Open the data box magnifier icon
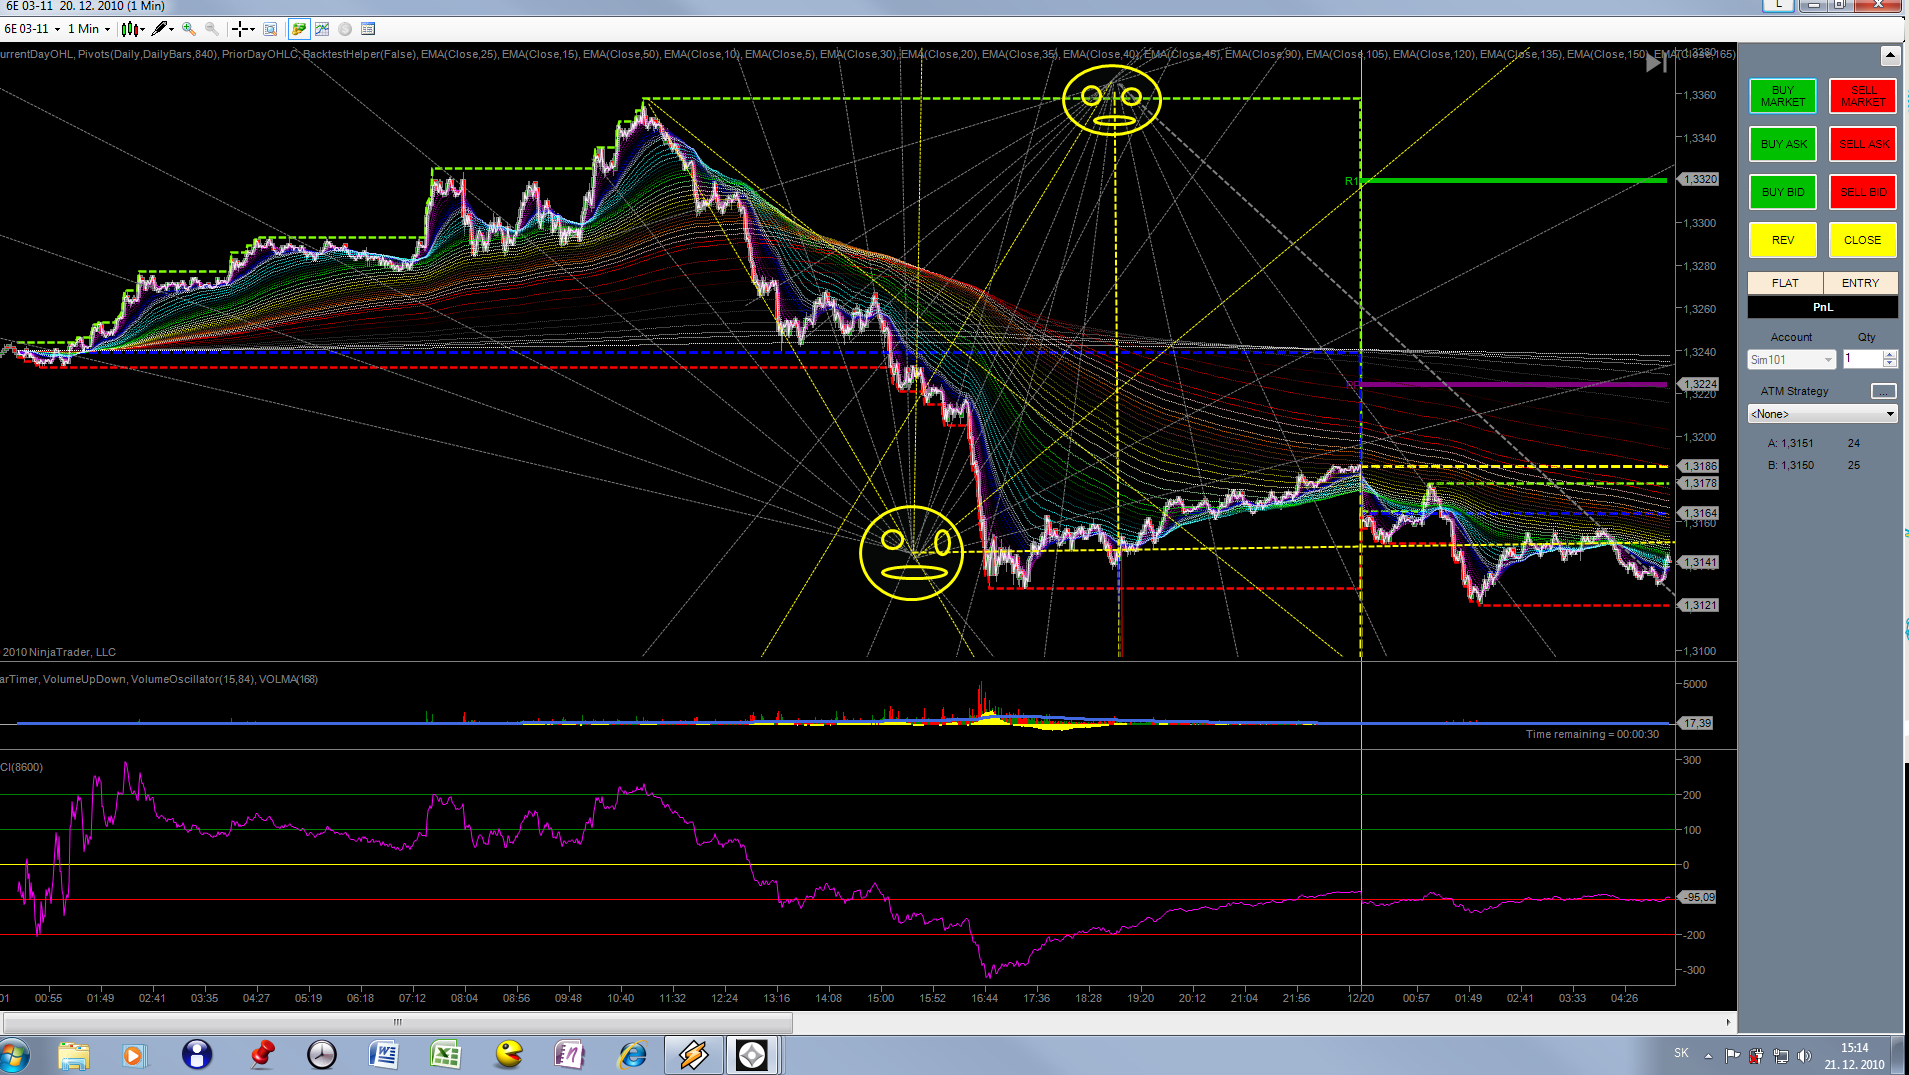Viewport: 1909px width, 1075px height. (270, 29)
